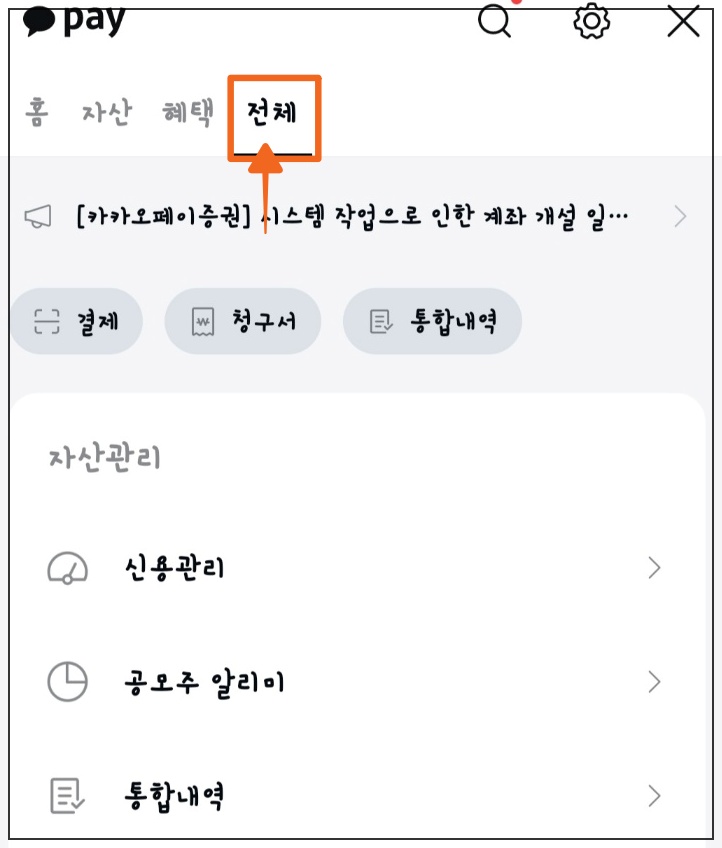Open the 혜택 tab
This screenshot has height=848, width=722.
pos(186,112)
